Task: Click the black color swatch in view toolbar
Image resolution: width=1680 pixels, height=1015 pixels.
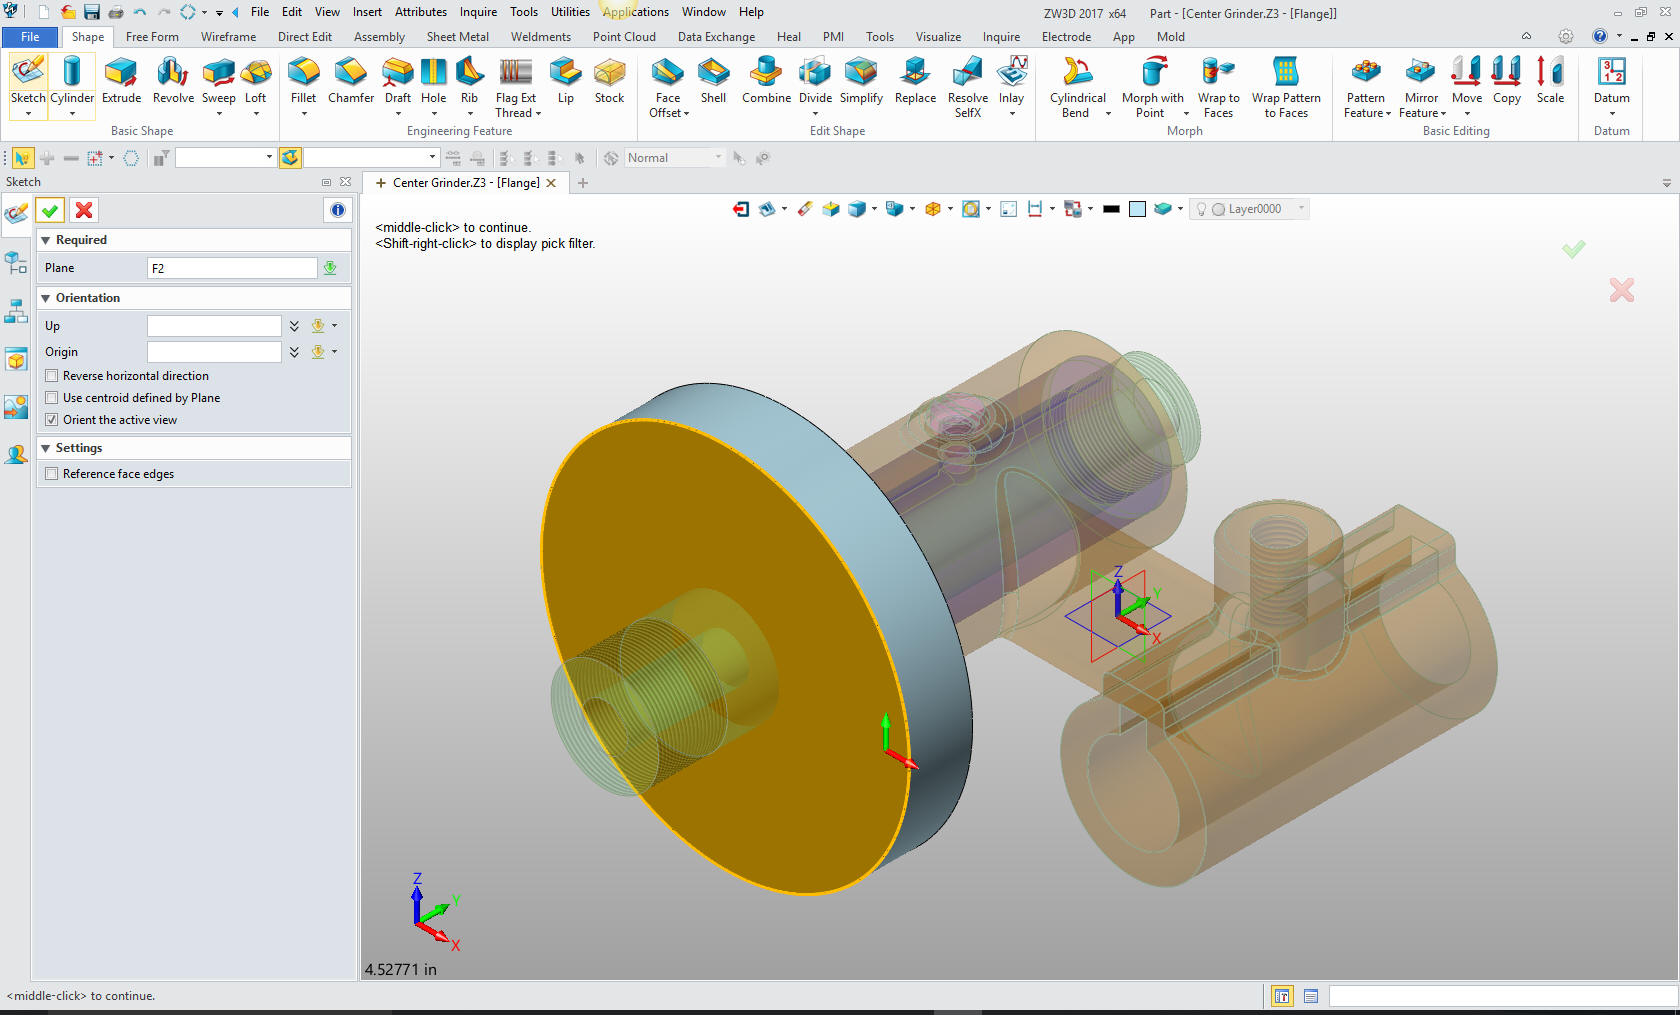Action: click(x=1111, y=209)
